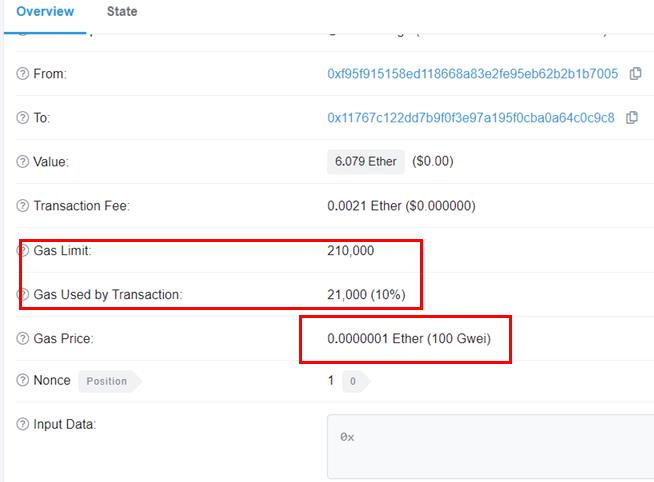The height and width of the screenshot is (482, 654).
Task: Click help icon beside Transaction Fee
Action: (x=23, y=206)
